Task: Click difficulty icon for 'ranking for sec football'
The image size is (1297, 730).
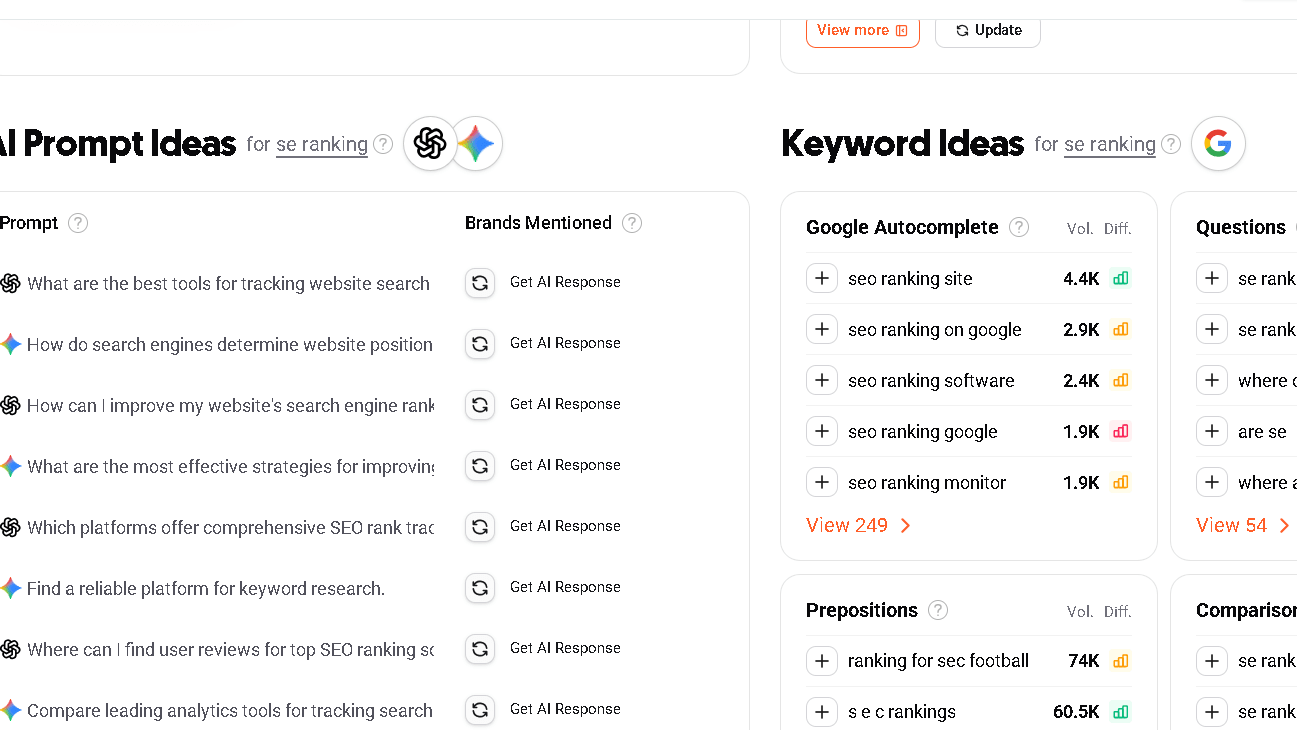Action: (x=1121, y=660)
